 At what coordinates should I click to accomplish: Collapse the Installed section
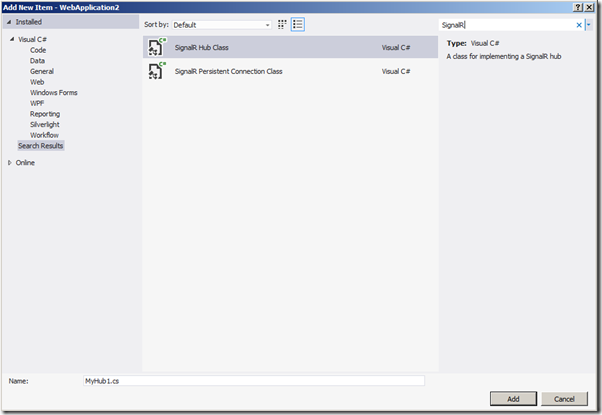pyautogui.click(x=9, y=22)
